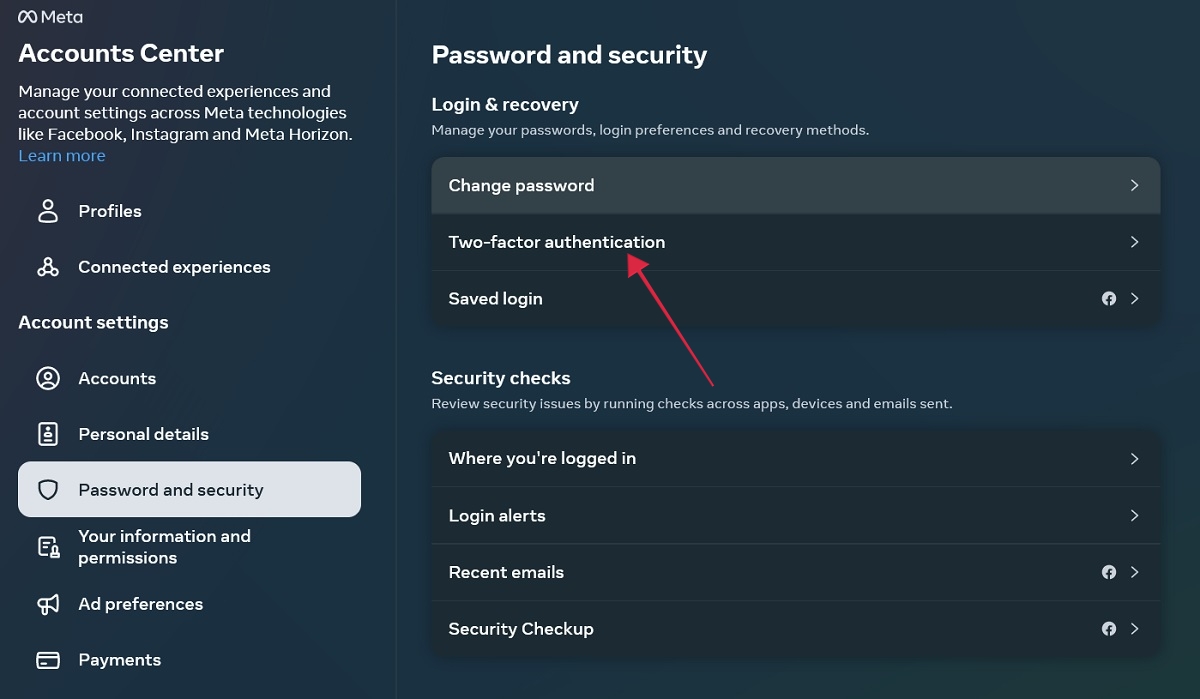Click the Payments card icon
Screen dimensions: 1200x699
click(48, 659)
